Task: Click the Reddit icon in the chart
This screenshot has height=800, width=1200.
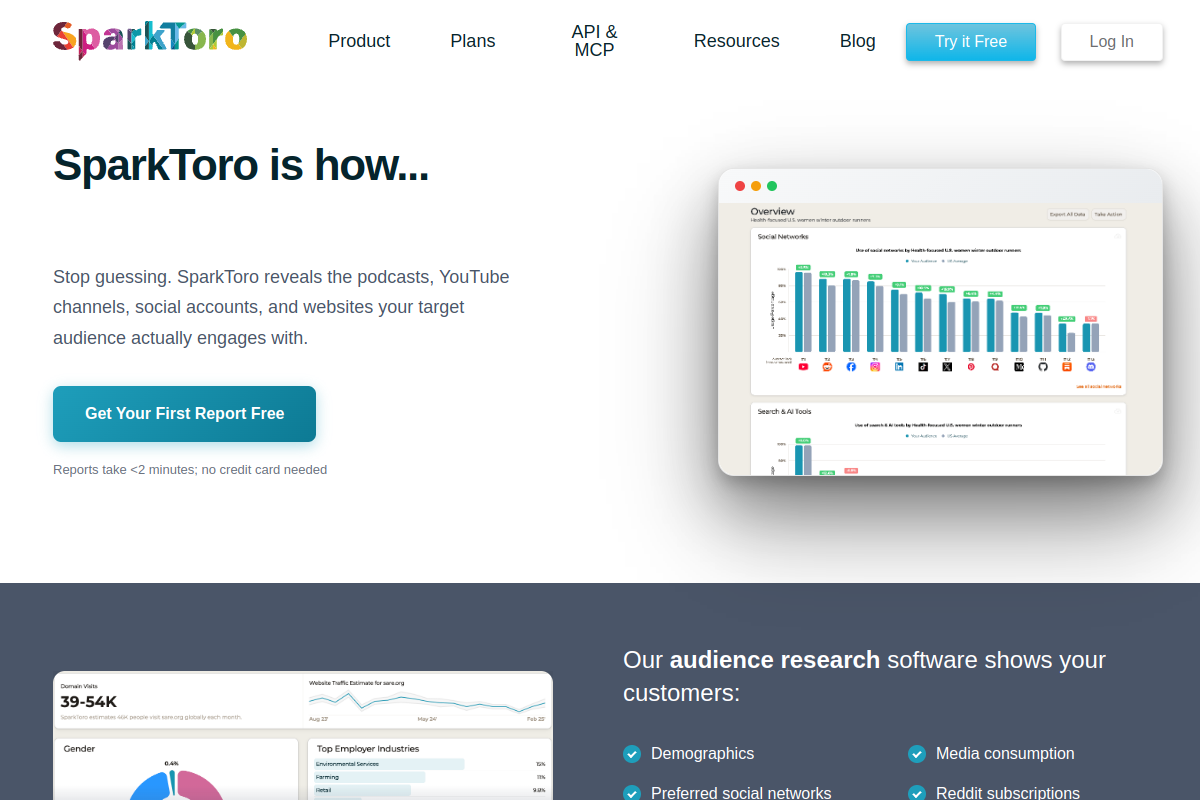Action: click(x=827, y=367)
